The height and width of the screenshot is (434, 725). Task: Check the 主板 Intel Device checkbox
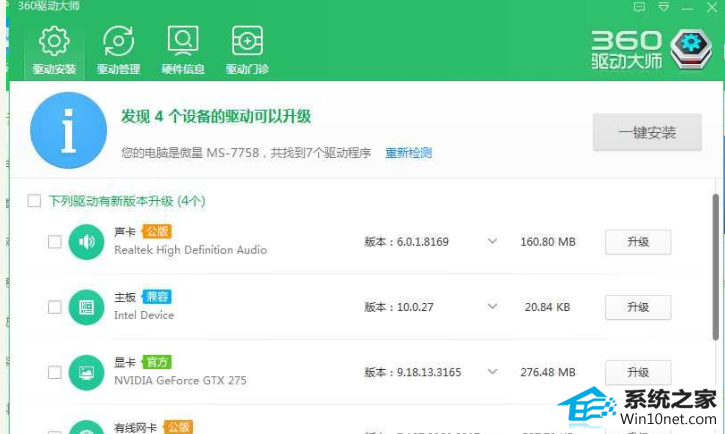coord(55,307)
